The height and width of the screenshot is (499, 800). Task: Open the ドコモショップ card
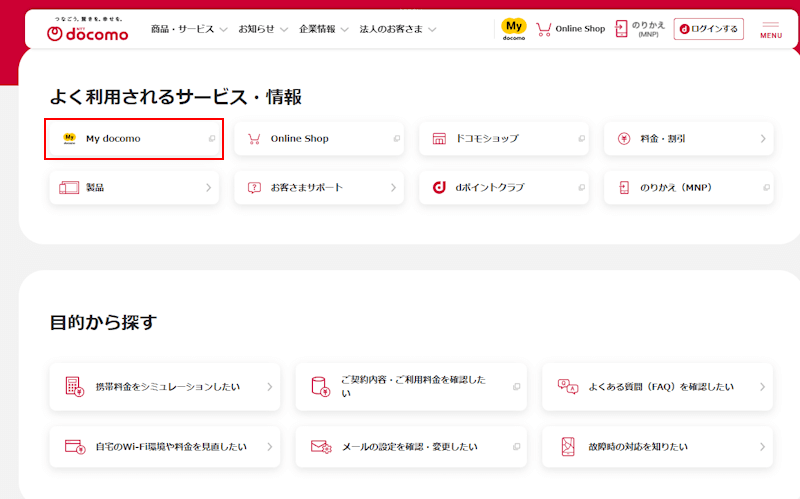[x=504, y=139]
